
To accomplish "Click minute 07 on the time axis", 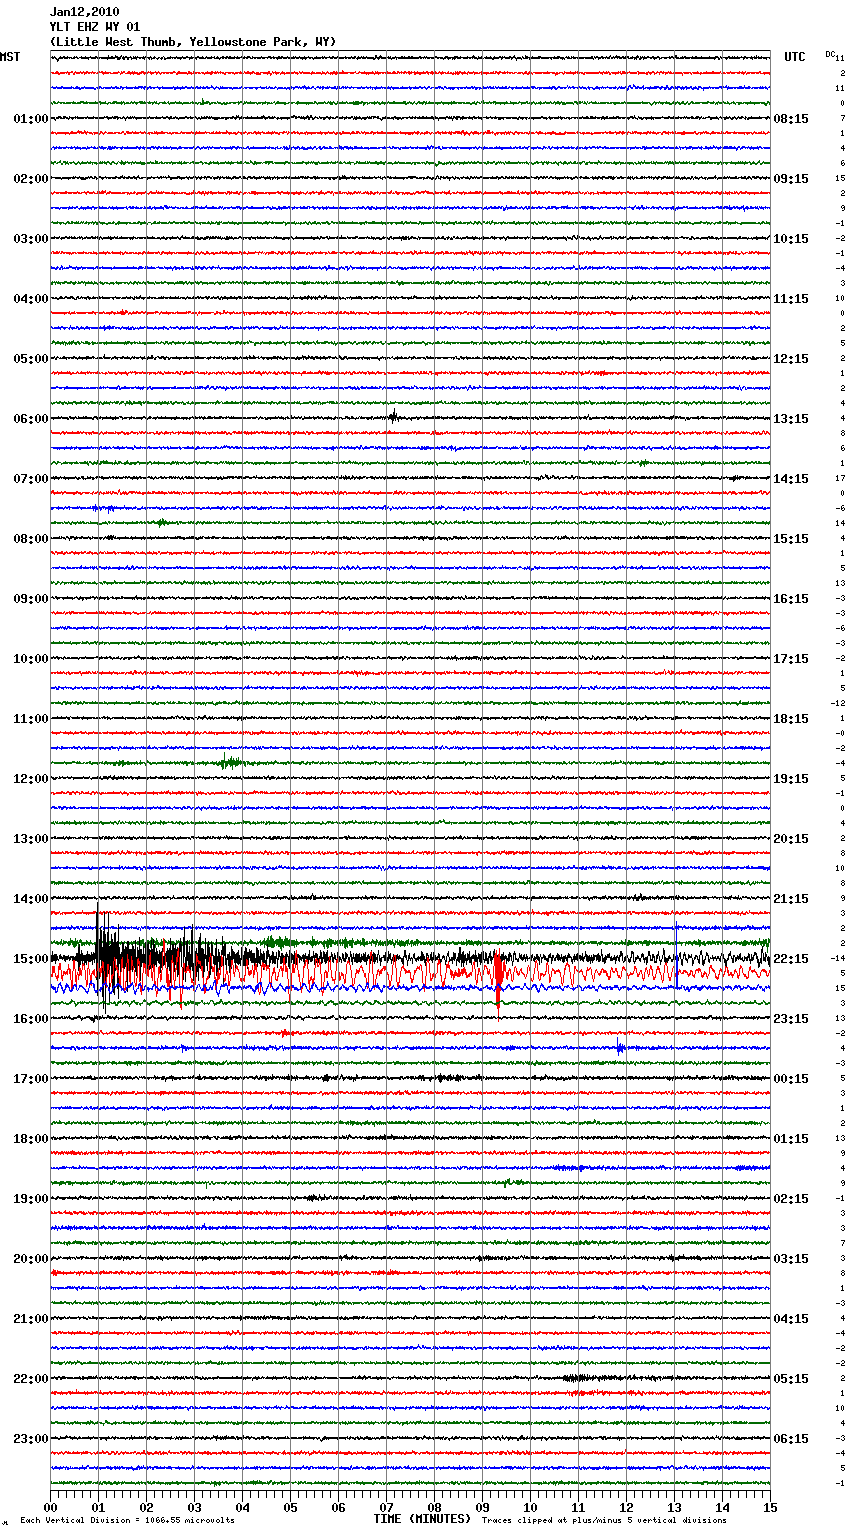I will (x=386, y=1507).
